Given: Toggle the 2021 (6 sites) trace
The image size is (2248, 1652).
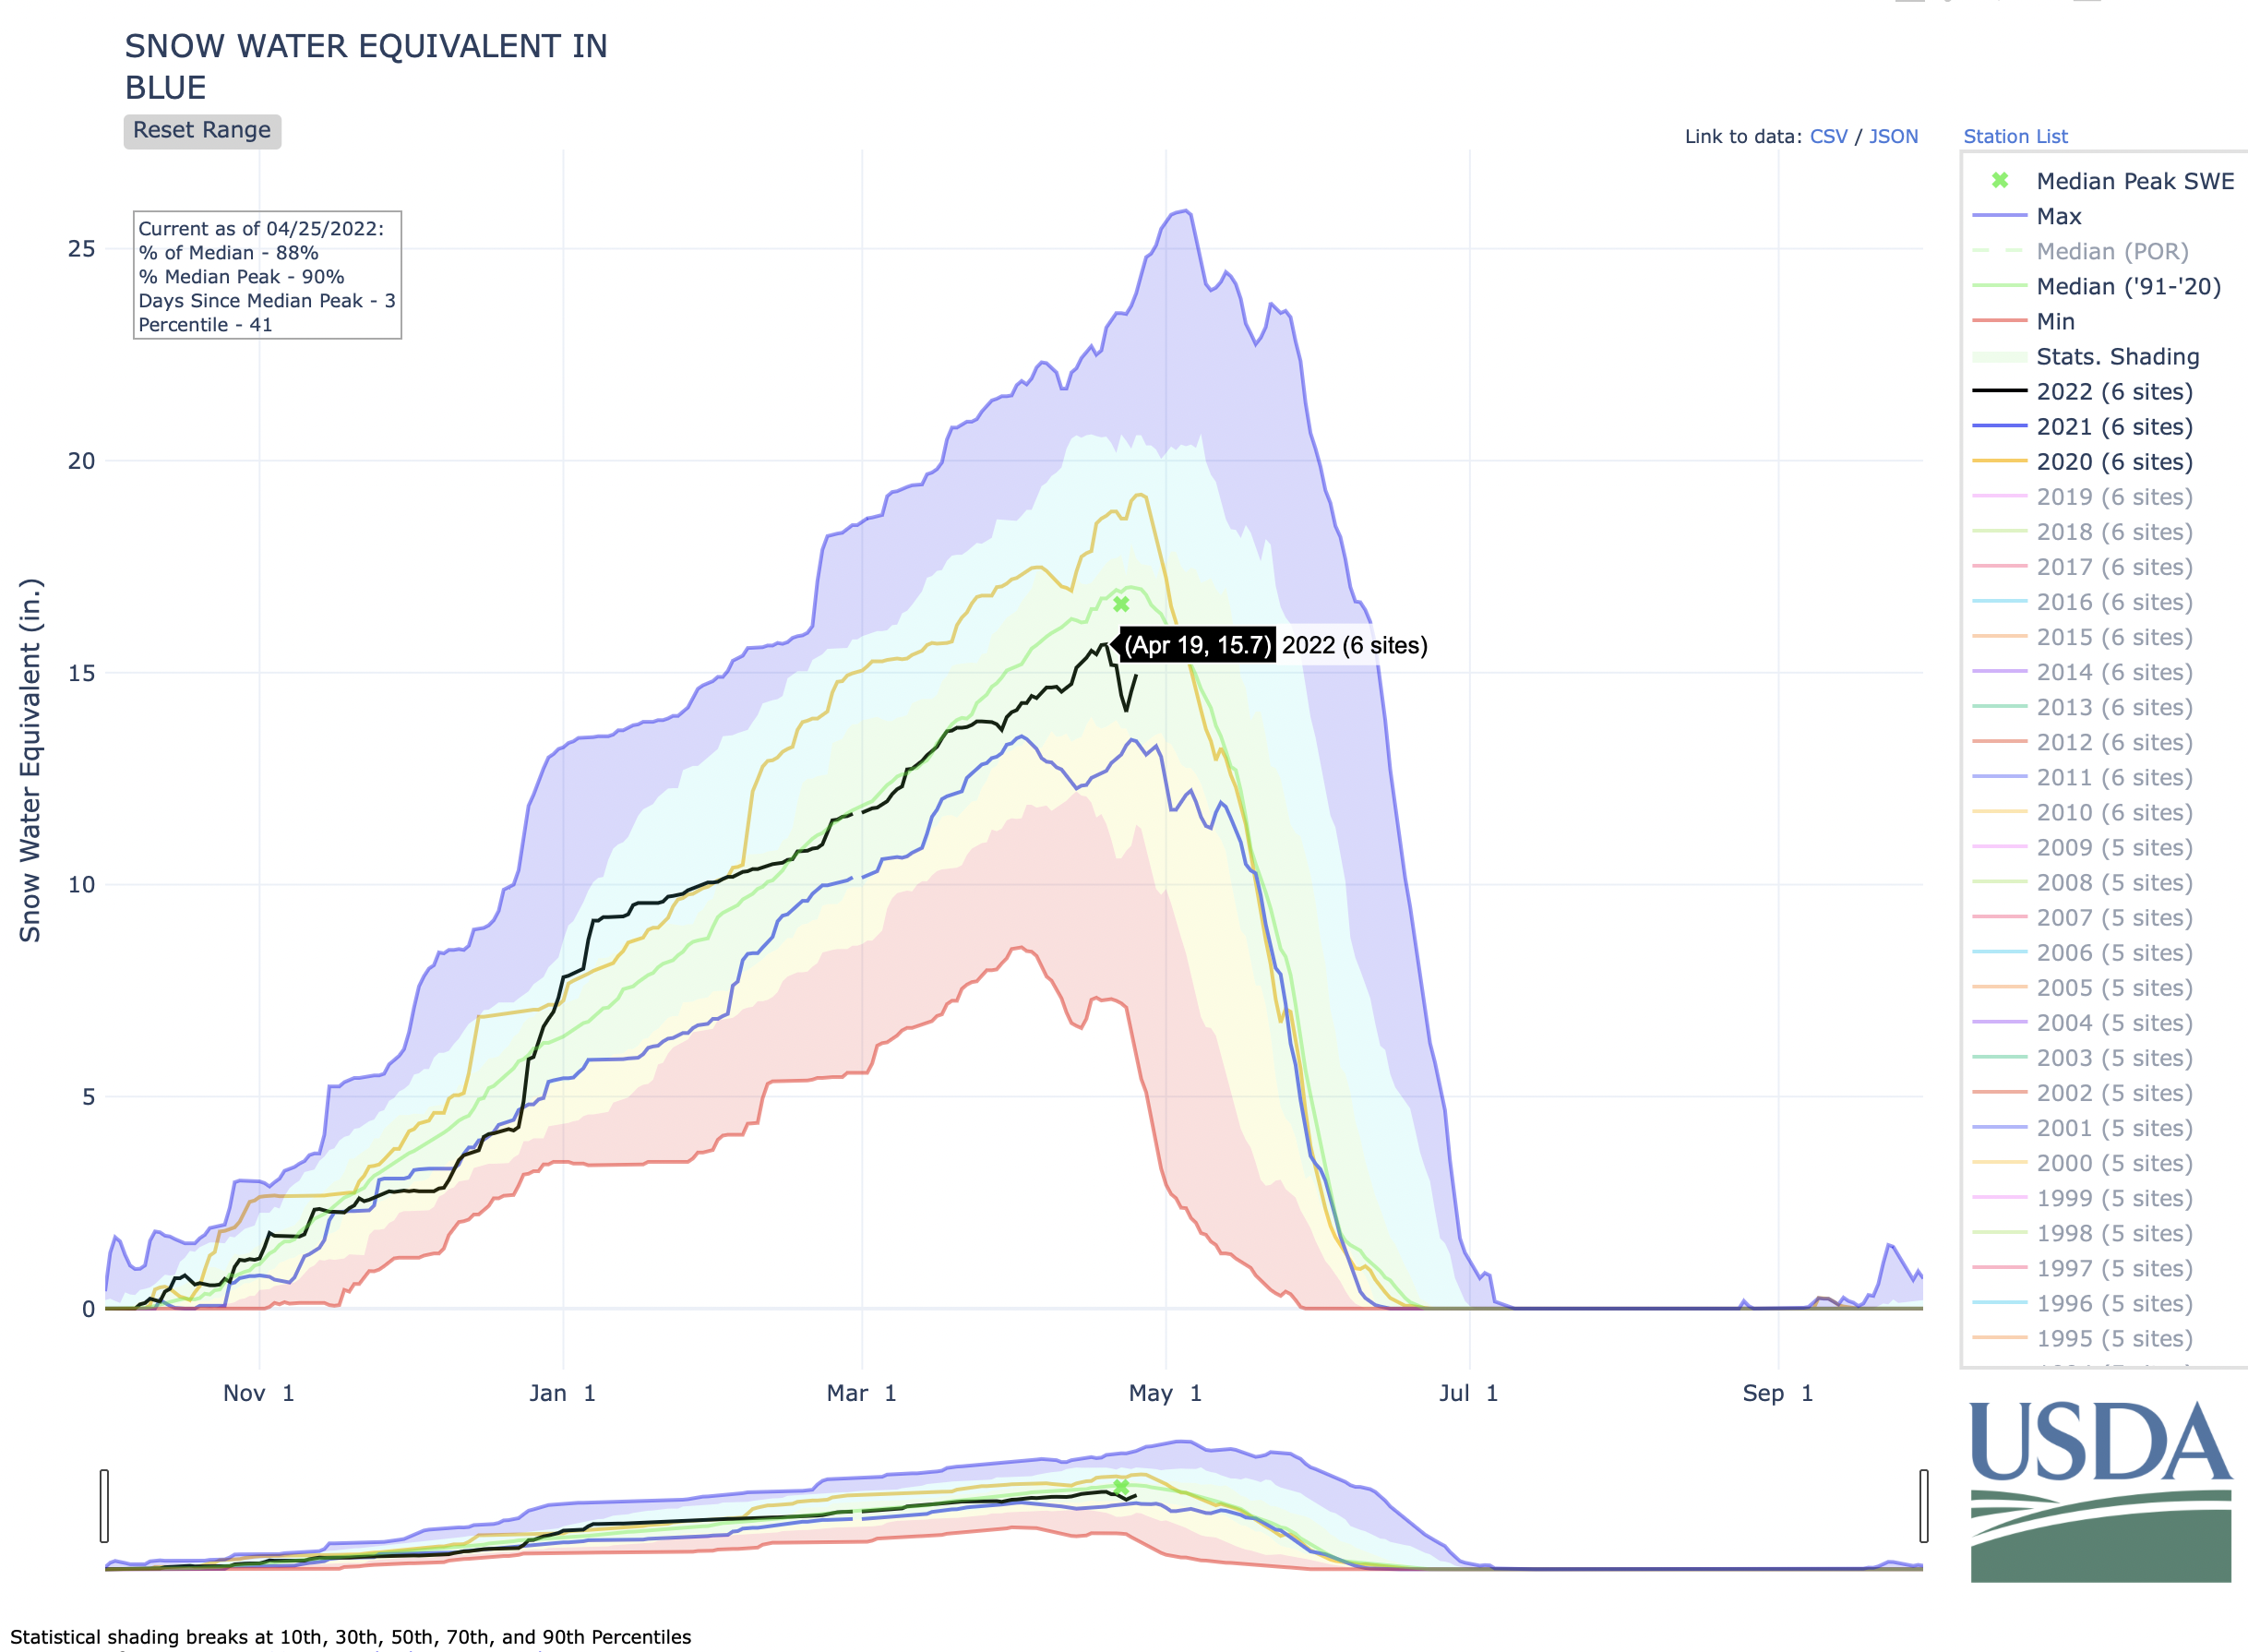Looking at the screenshot, I should pos(2114,426).
